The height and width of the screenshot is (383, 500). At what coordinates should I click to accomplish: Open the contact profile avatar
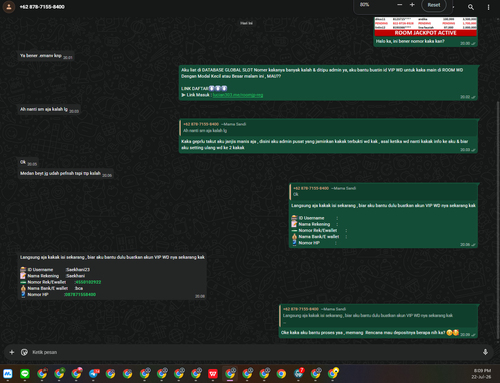(x=9, y=7)
